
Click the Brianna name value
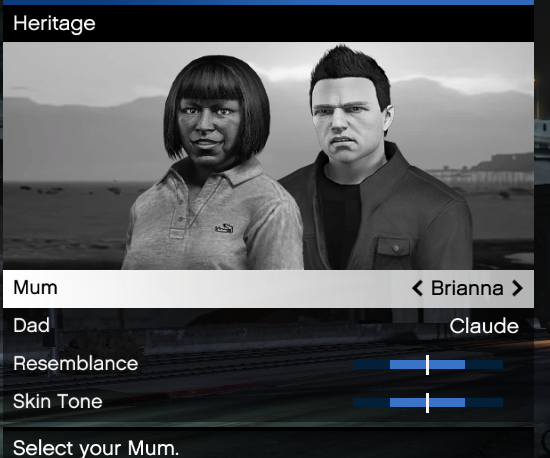coord(467,288)
